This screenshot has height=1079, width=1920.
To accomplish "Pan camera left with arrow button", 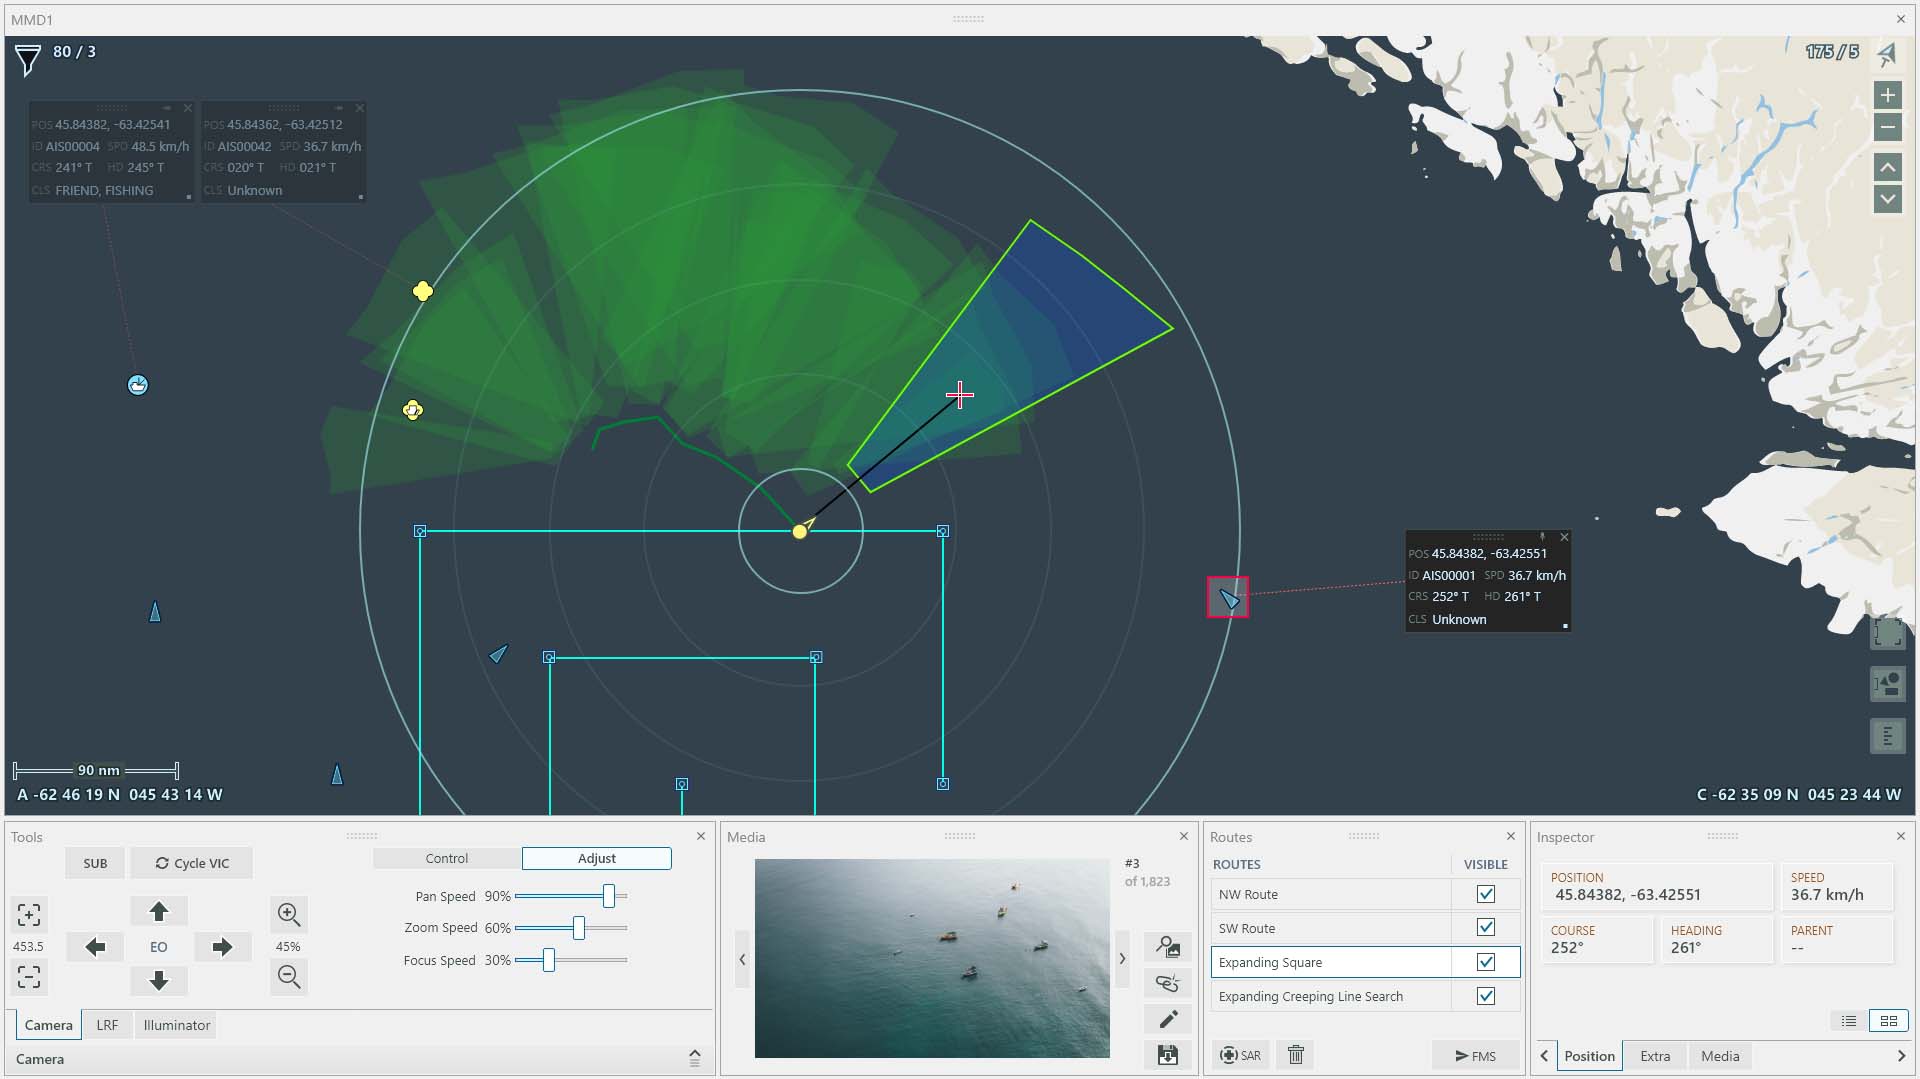I will (96, 947).
